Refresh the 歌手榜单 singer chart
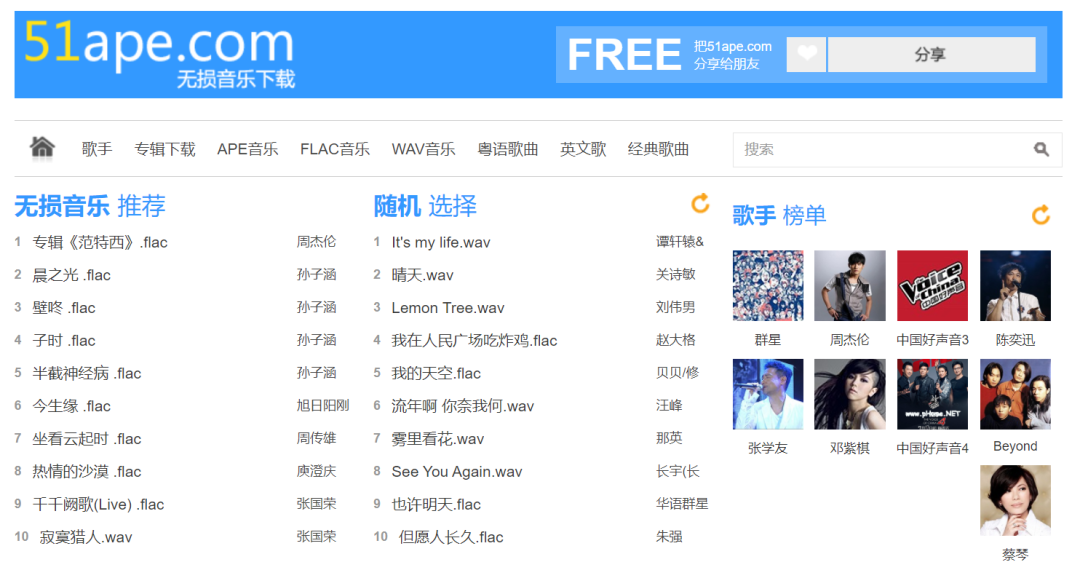1080x562 pixels. (1041, 215)
